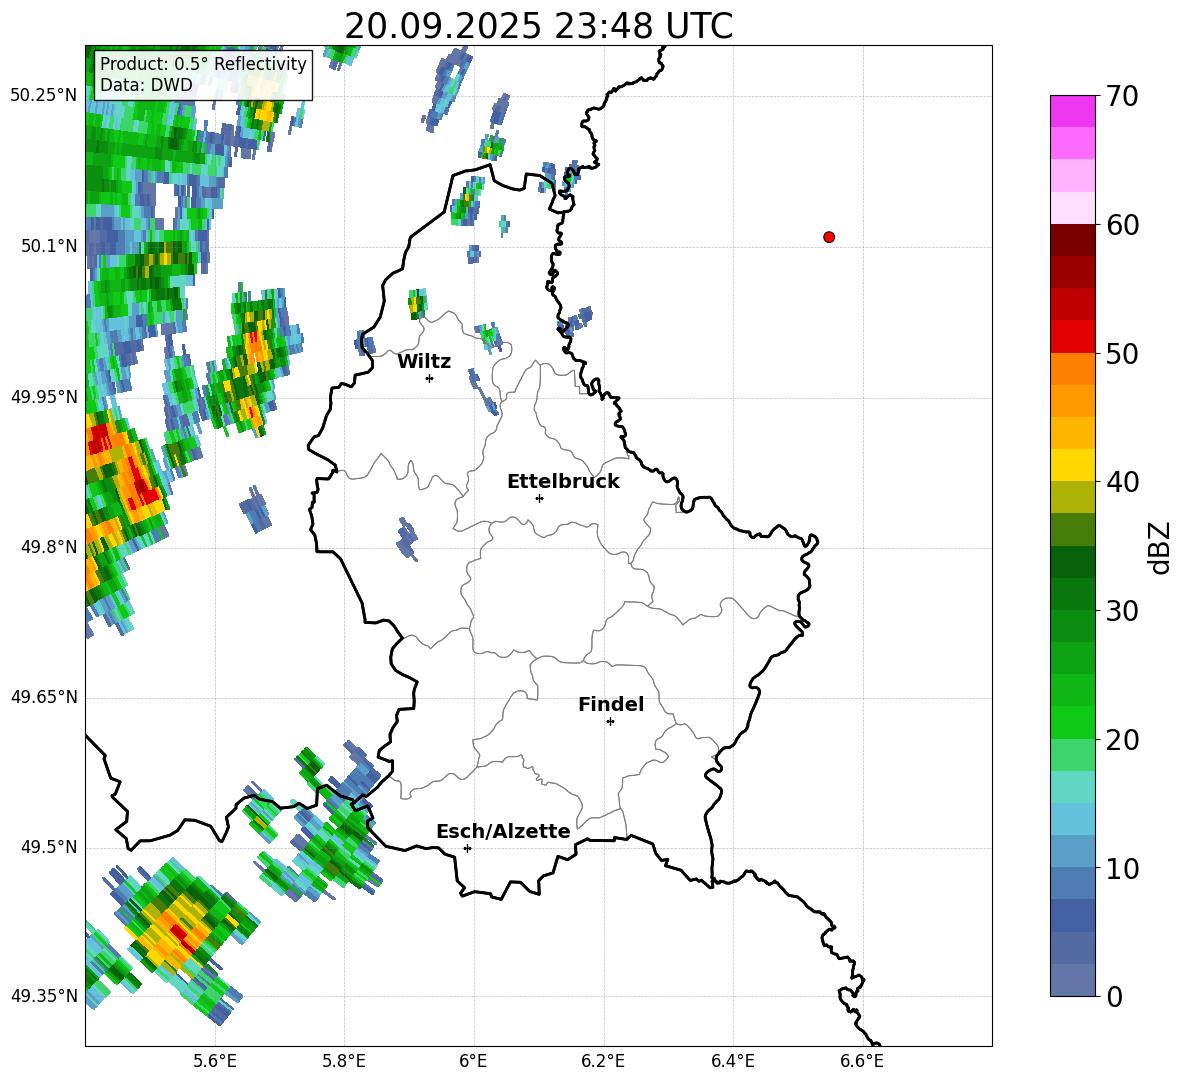Click the bright green colorbar segment at 20 dBZ
The image size is (1184, 1081).
(x=1072, y=722)
